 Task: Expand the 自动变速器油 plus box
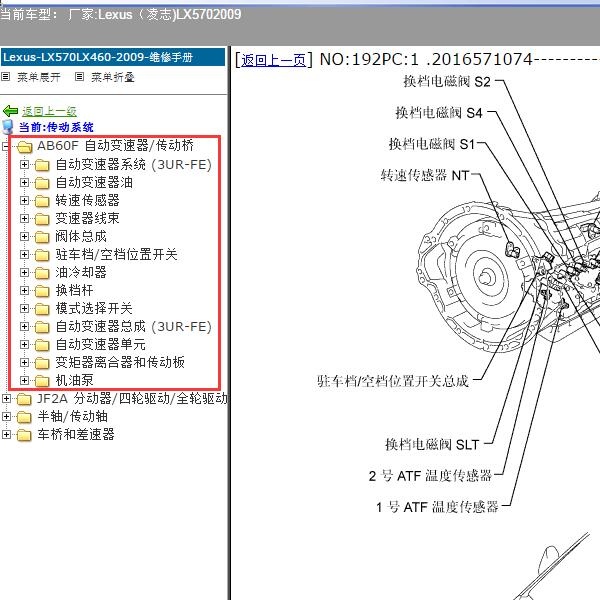click(24, 183)
